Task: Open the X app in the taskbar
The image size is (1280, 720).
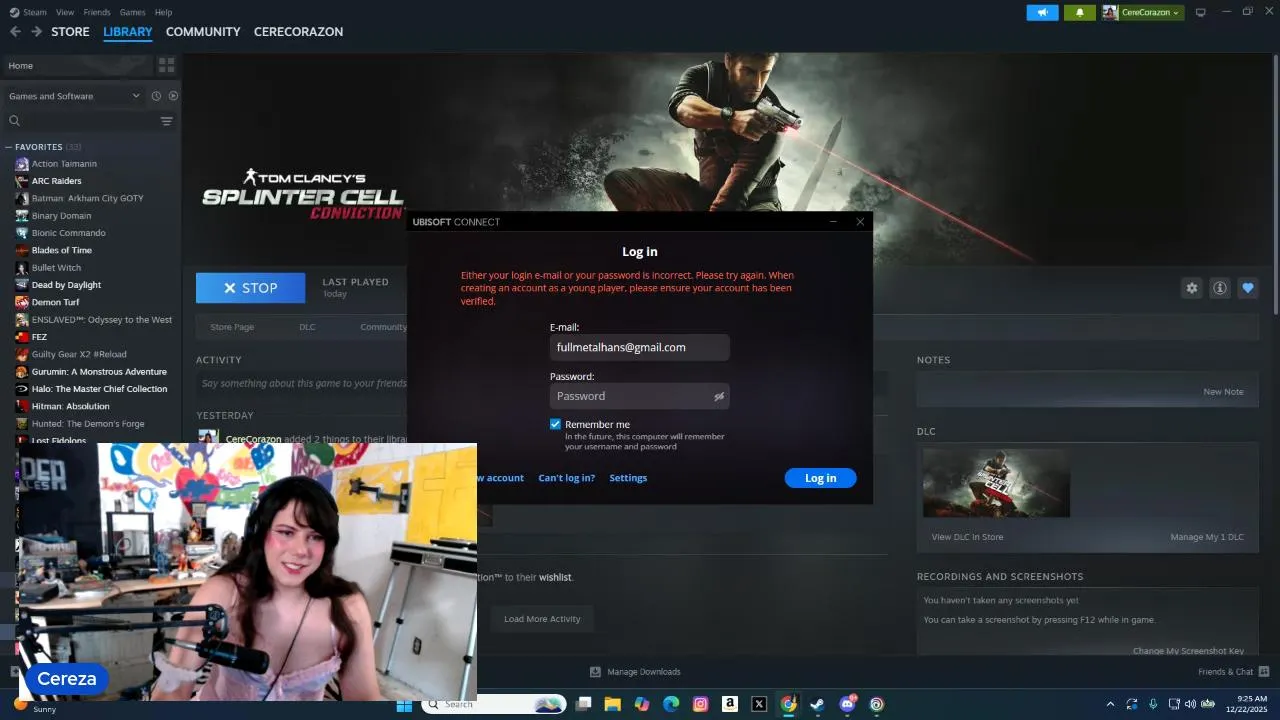Action: 759,704
